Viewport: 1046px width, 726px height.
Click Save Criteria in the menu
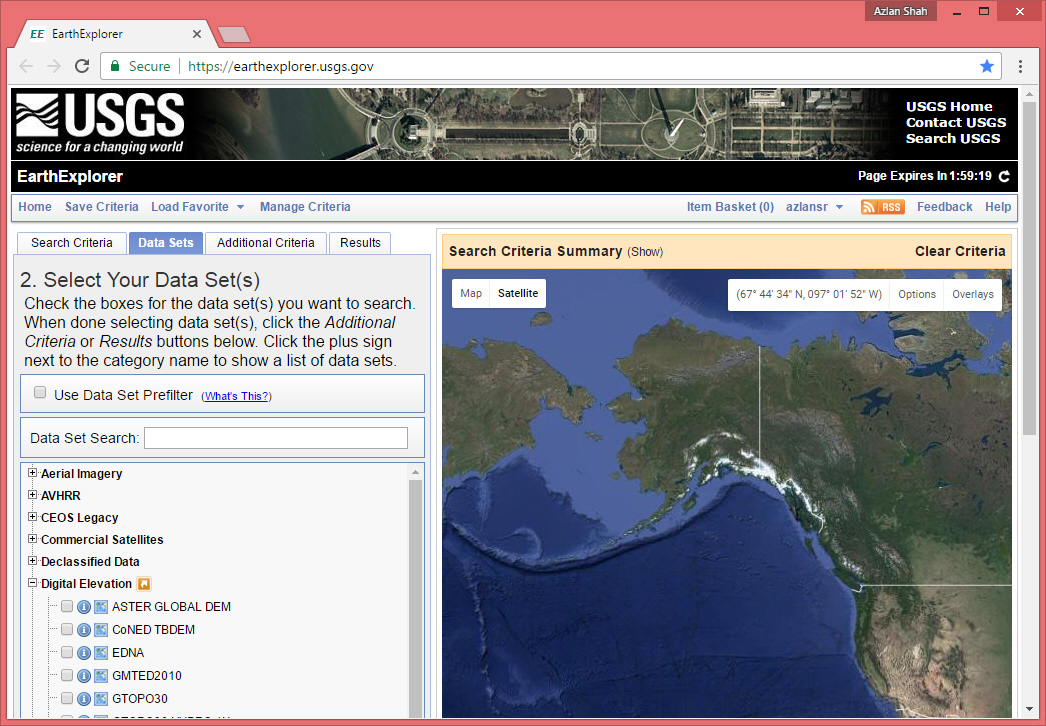point(101,207)
